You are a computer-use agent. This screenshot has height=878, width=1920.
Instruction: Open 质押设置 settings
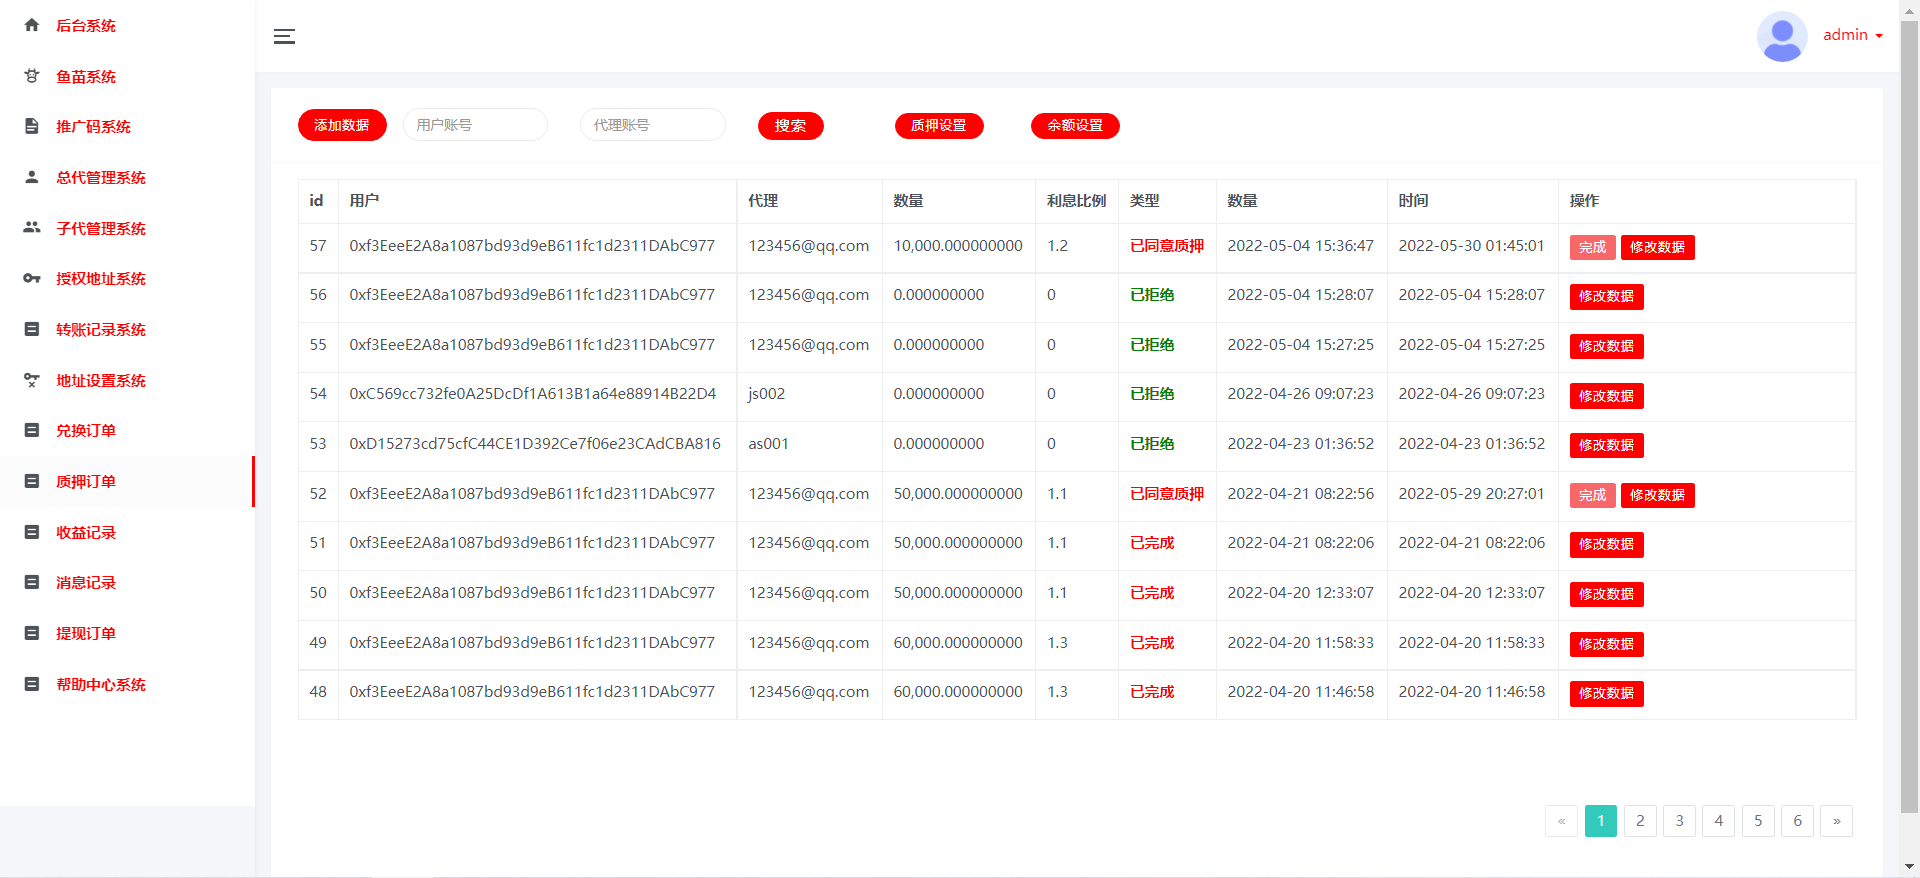pyautogui.click(x=938, y=126)
